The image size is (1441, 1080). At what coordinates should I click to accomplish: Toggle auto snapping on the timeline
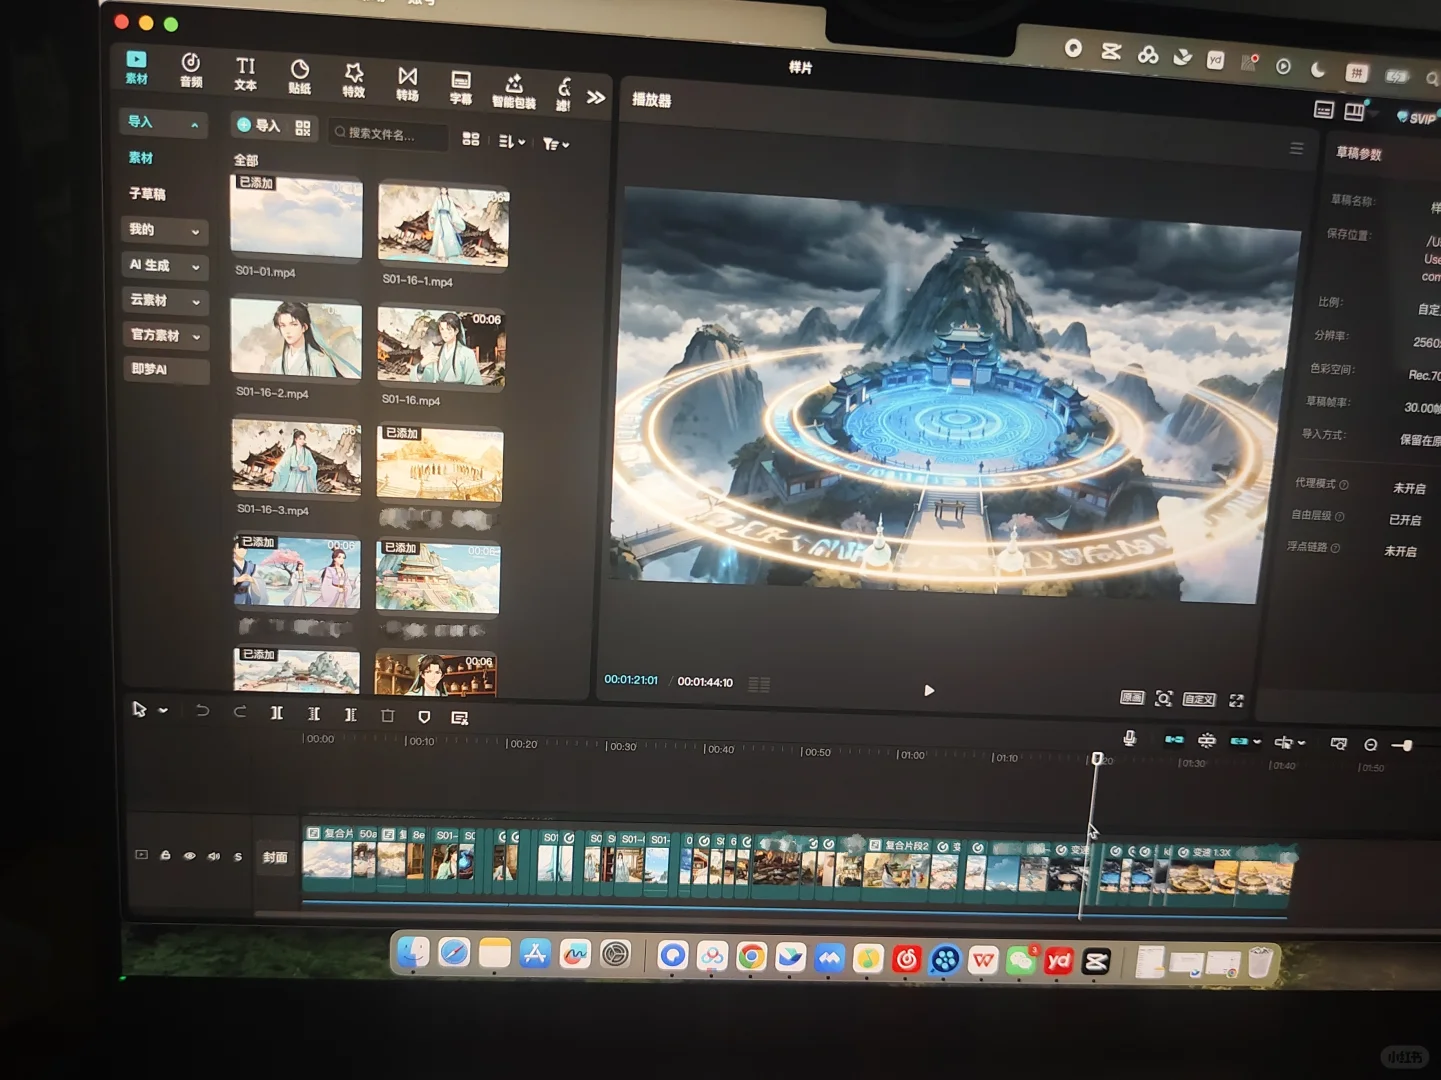coord(1207,741)
